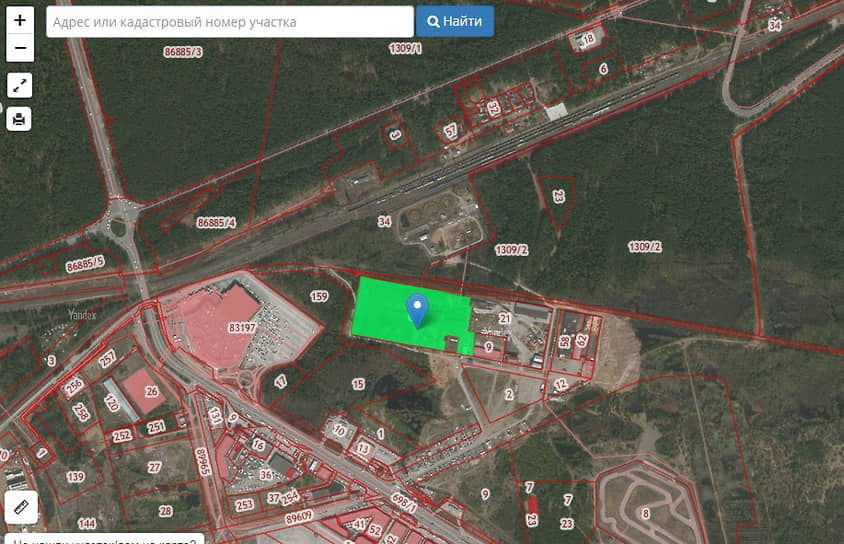844x544 pixels.
Task: Click parcel 15 south of the green plot
Action: [358, 384]
